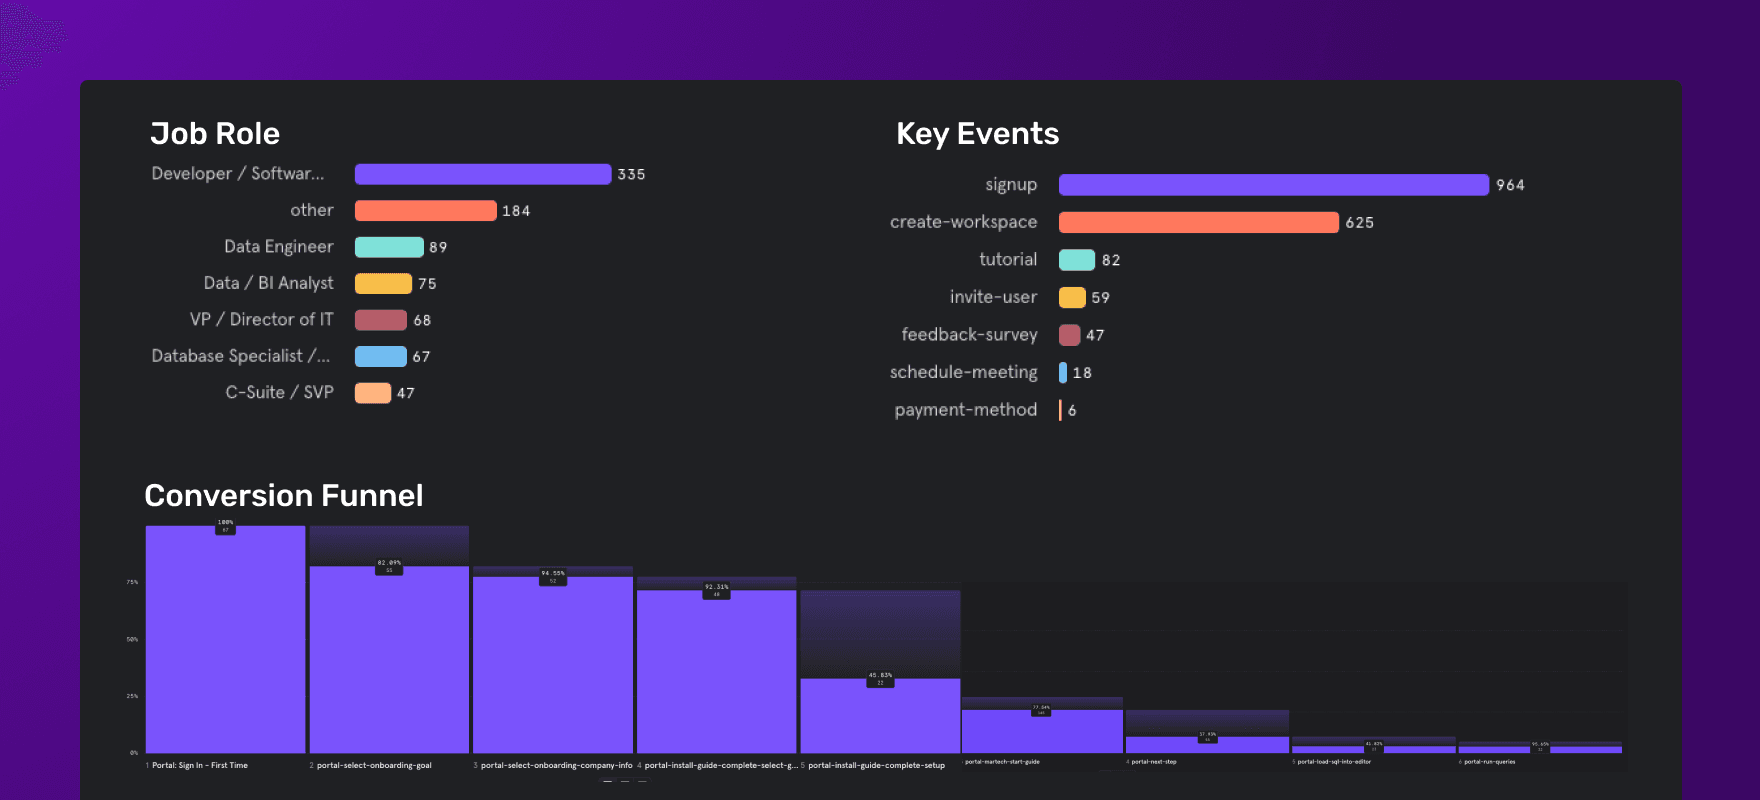Click the 45.83% funnel conversion tooltip
Viewport: 1760px width, 800px height.
coord(880,679)
